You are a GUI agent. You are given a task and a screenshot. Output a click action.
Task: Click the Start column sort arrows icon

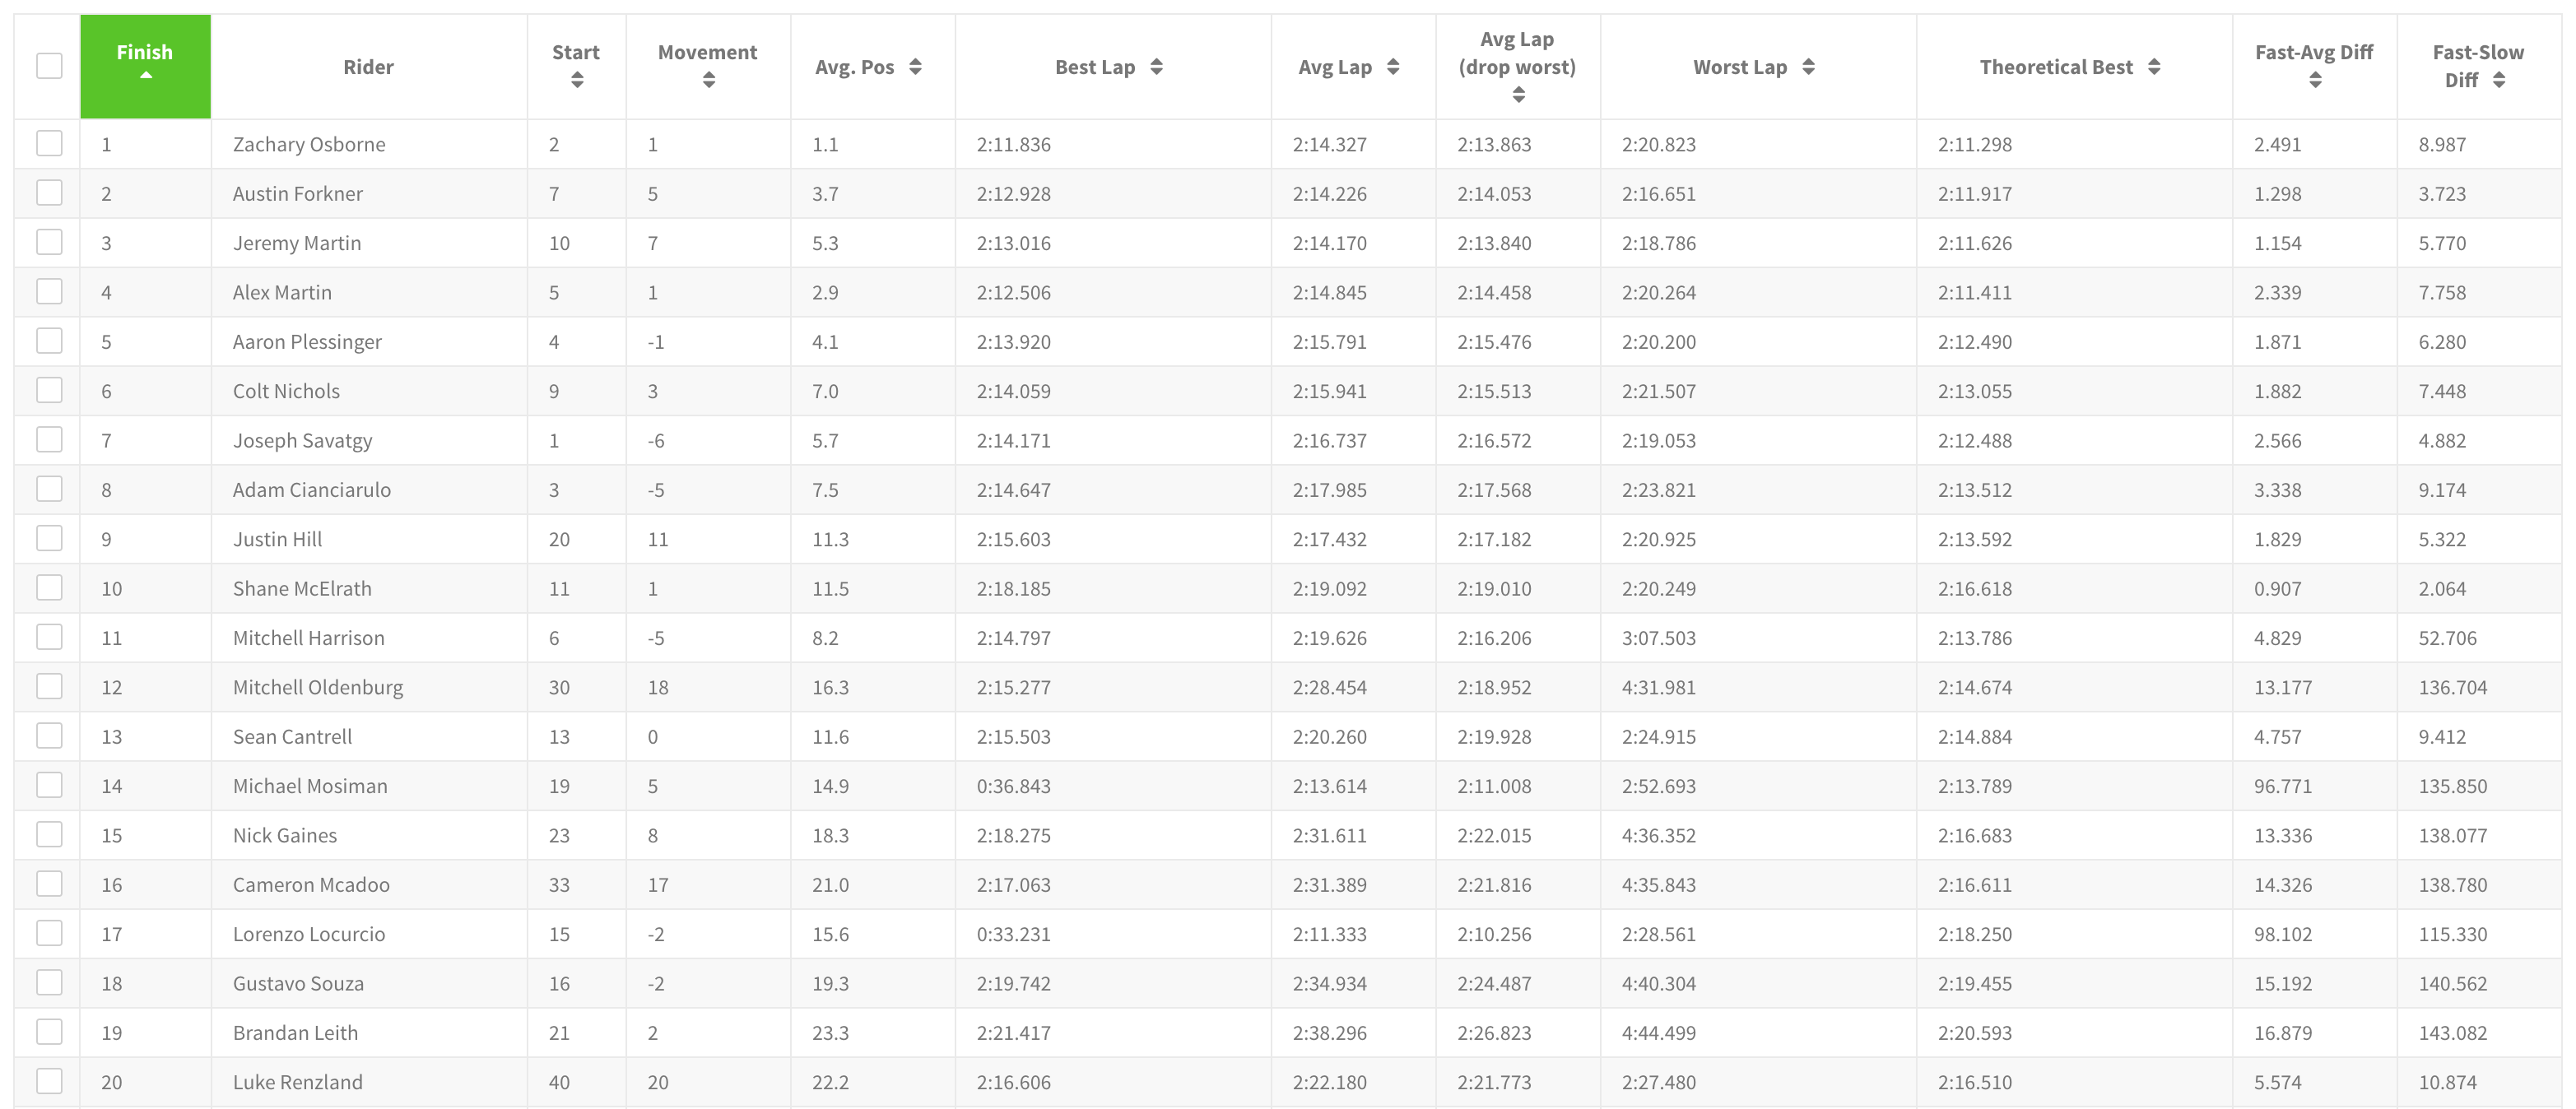(577, 80)
